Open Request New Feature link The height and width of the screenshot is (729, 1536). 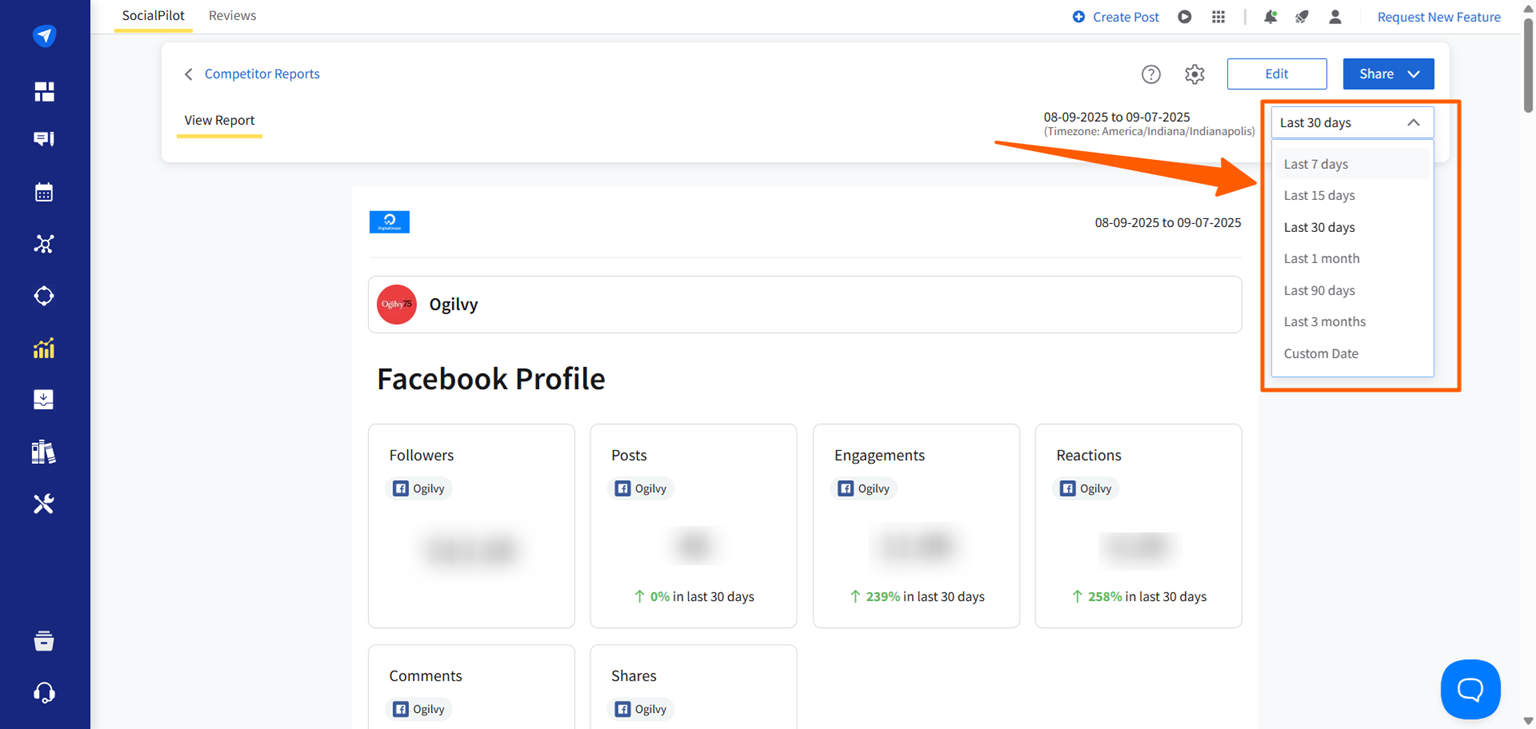point(1439,17)
